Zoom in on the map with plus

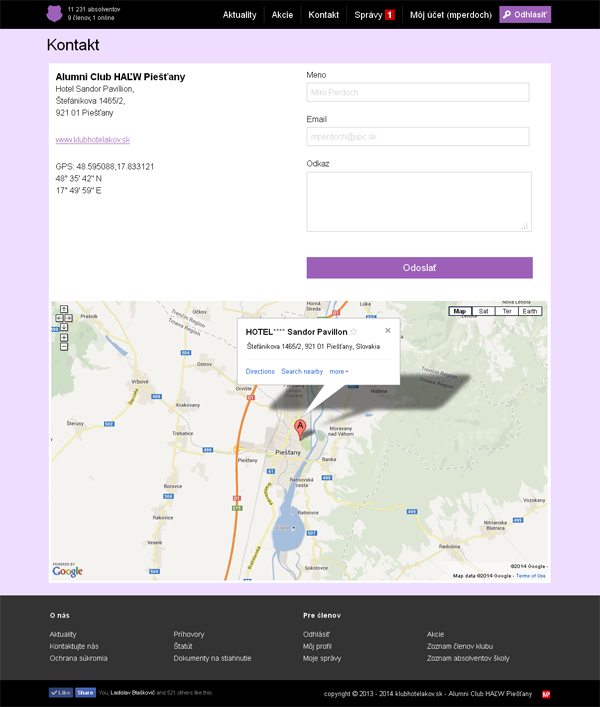[64, 338]
